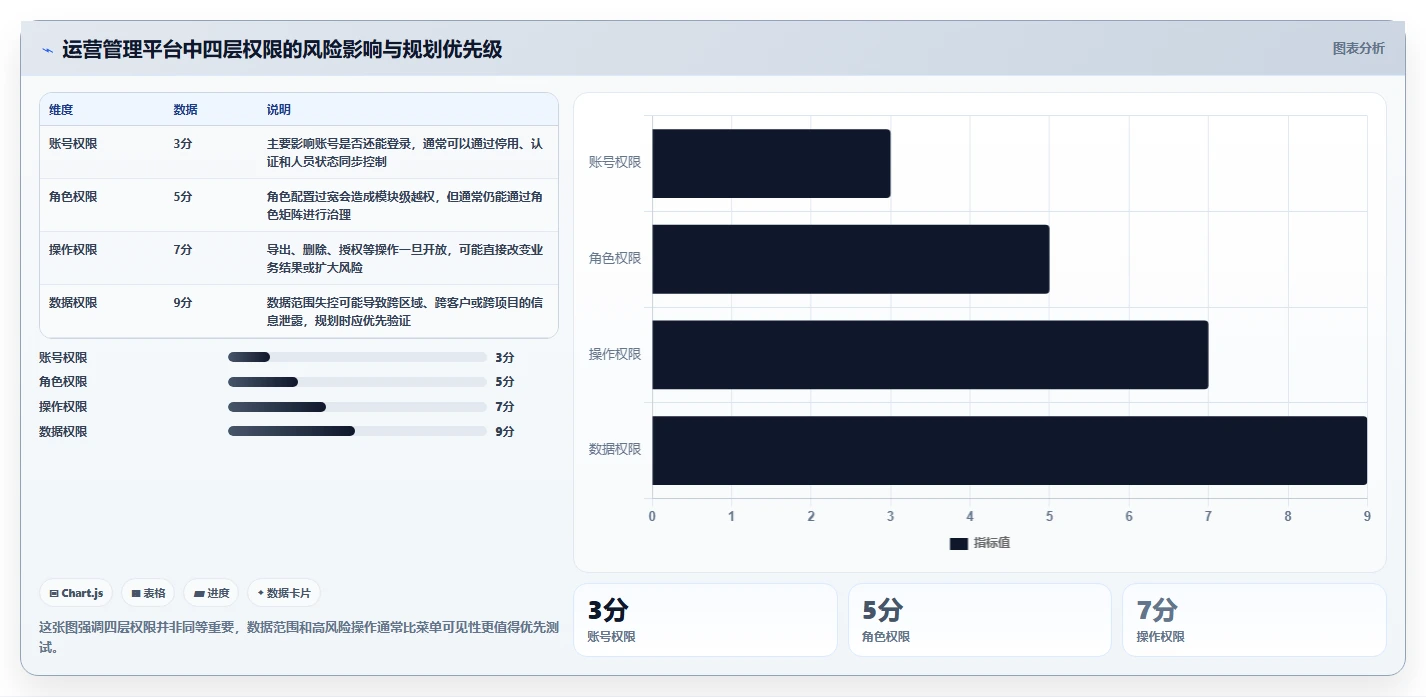1426x697 pixels.
Task: Select the 表格 chip
Action: [x=148, y=593]
